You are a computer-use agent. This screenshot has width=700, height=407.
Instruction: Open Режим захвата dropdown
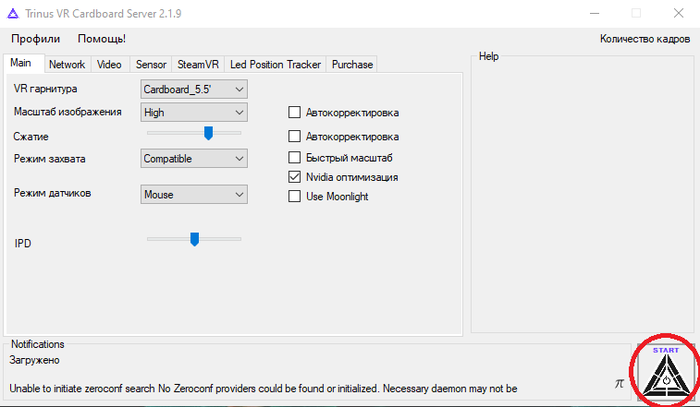click(194, 158)
